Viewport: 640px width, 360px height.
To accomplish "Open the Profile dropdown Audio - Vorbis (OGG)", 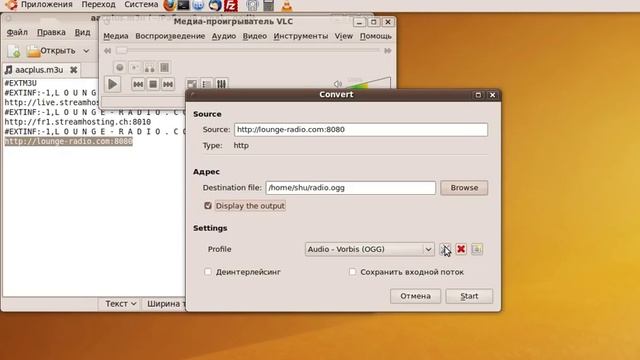I will tap(369, 249).
